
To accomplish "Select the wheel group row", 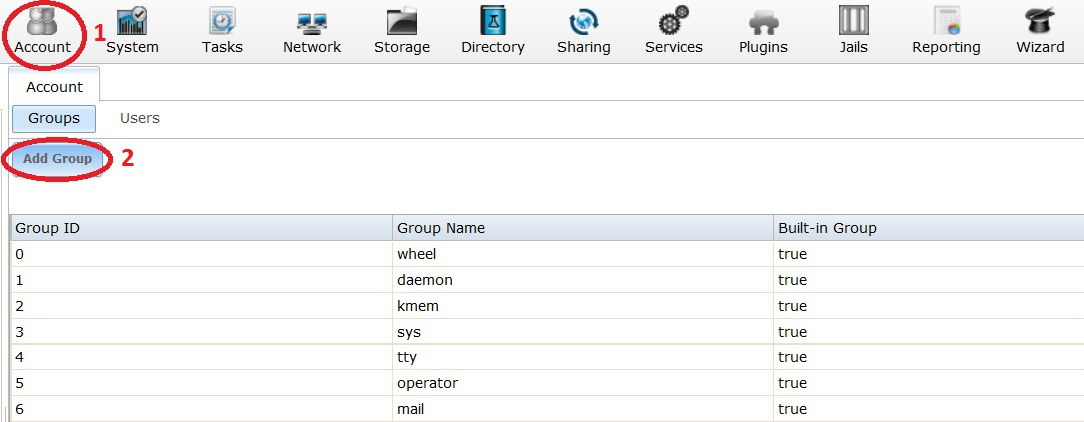I will tap(417, 254).
